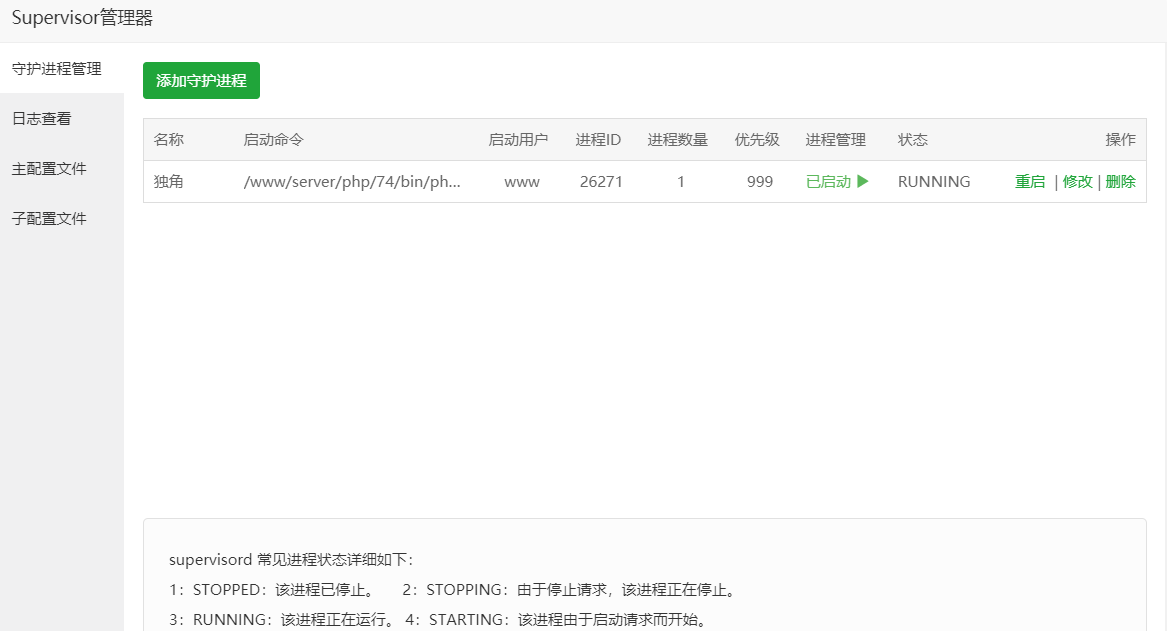Click the Supervisor管理器 title

click(x=82, y=18)
